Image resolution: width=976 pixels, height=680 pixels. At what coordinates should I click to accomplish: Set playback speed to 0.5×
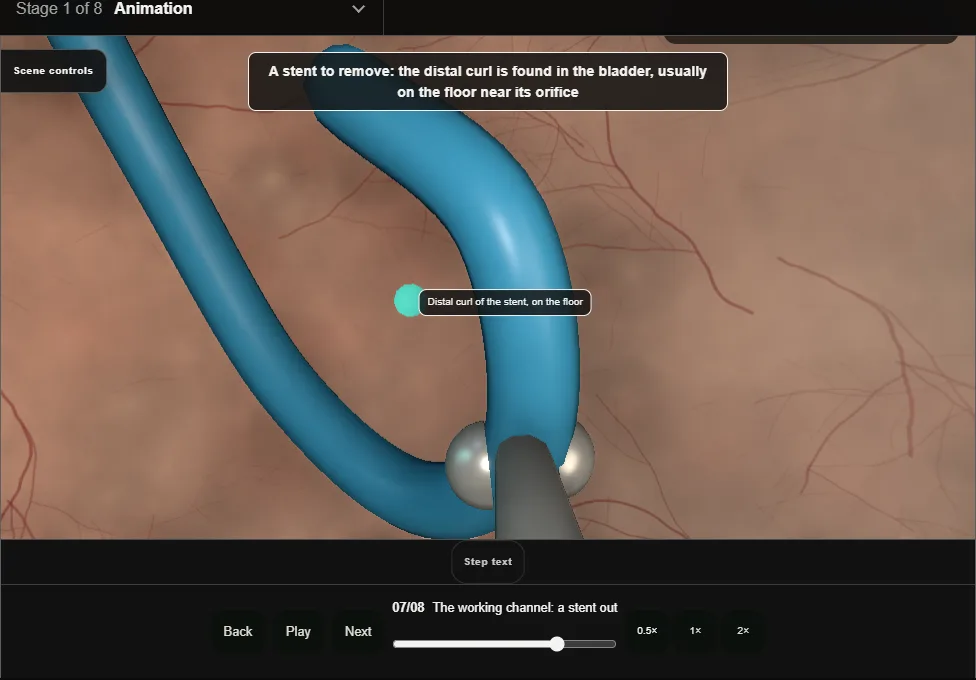[647, 631]
